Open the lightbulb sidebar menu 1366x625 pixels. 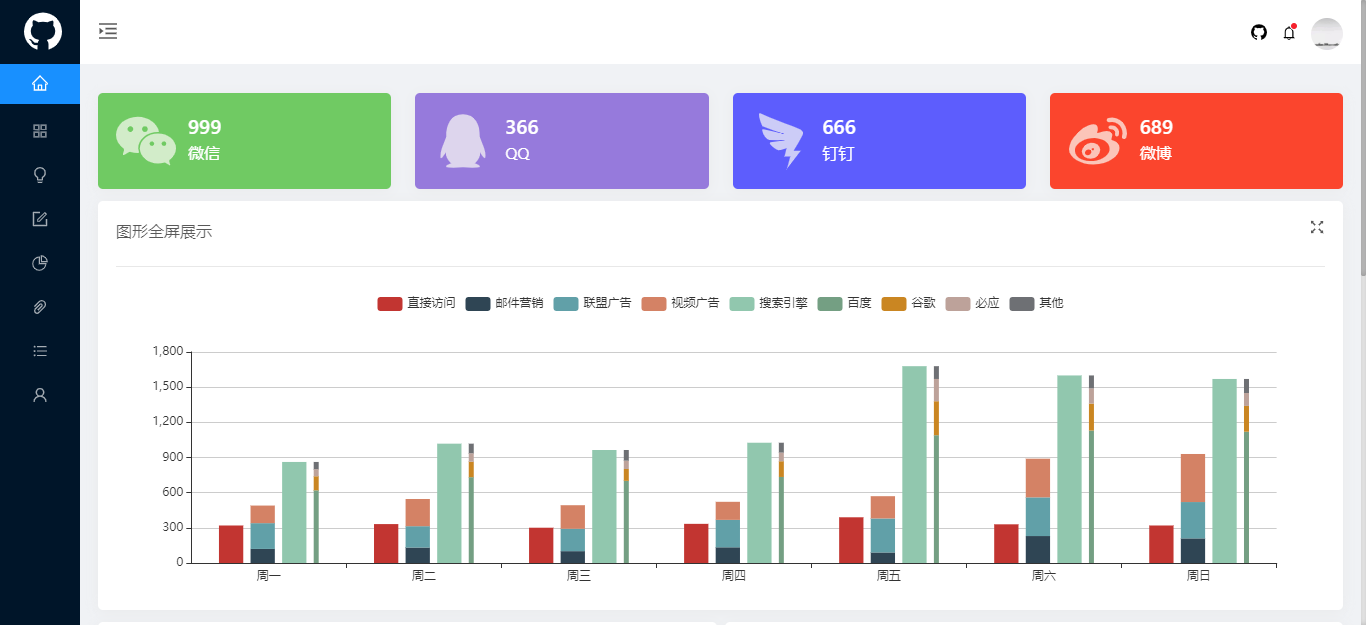point(40,175)
